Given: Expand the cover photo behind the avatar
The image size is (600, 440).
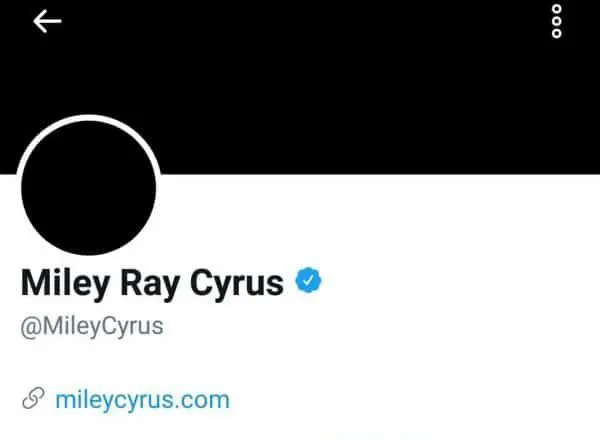Looking at the screenshot, I should coord(300,87).
